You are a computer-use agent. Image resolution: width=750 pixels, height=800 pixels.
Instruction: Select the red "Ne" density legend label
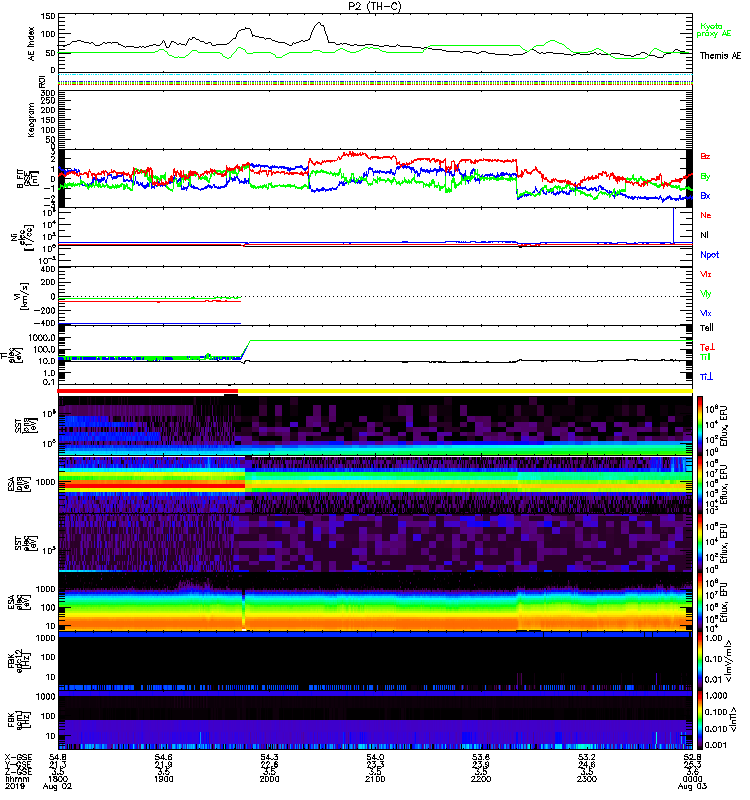[x=706, y=215]
